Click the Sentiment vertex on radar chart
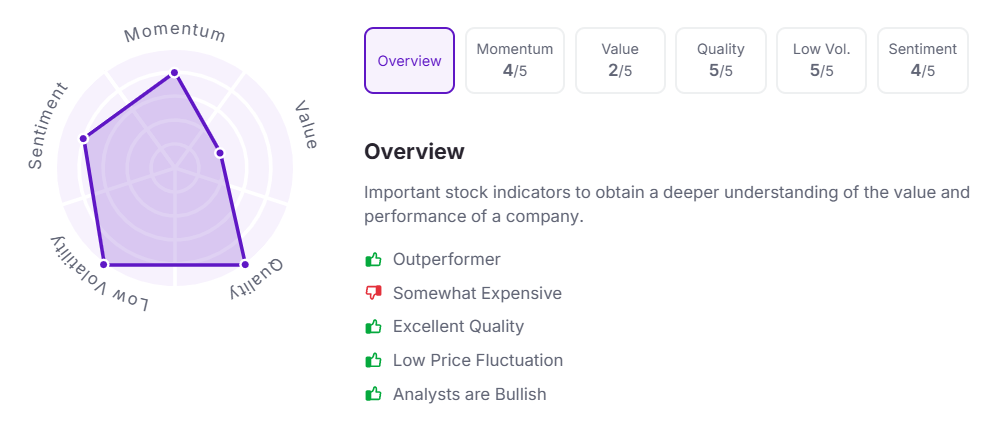 [84, 138]
